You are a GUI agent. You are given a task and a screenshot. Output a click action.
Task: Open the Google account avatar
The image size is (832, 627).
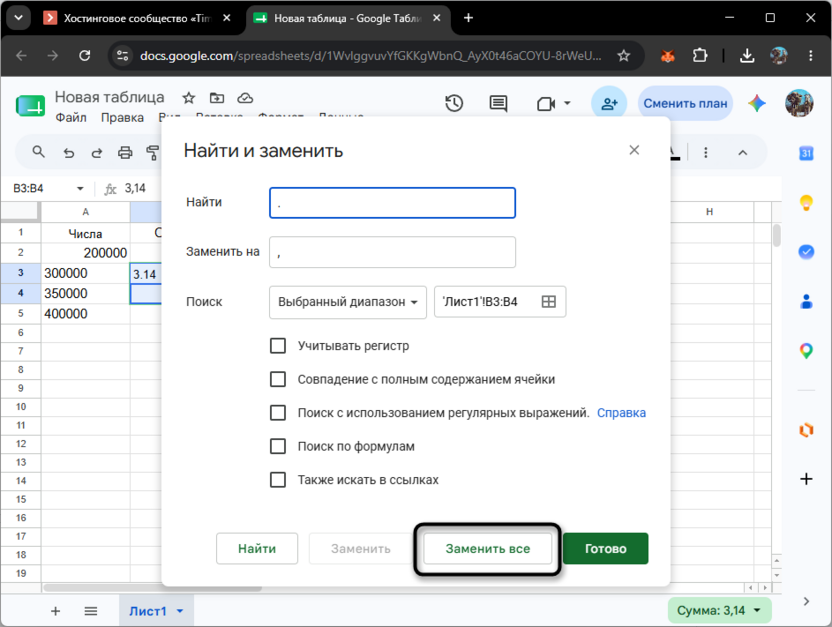(799, 103)
